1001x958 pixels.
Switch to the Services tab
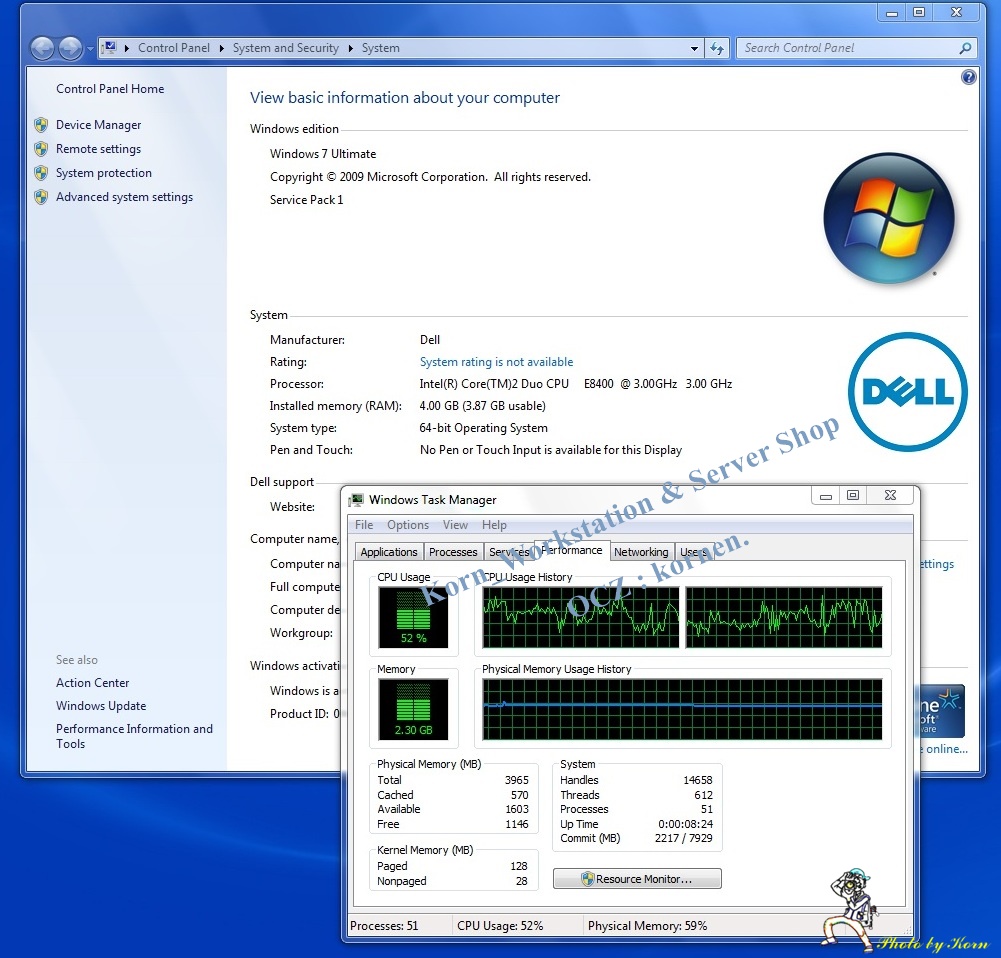509,552
